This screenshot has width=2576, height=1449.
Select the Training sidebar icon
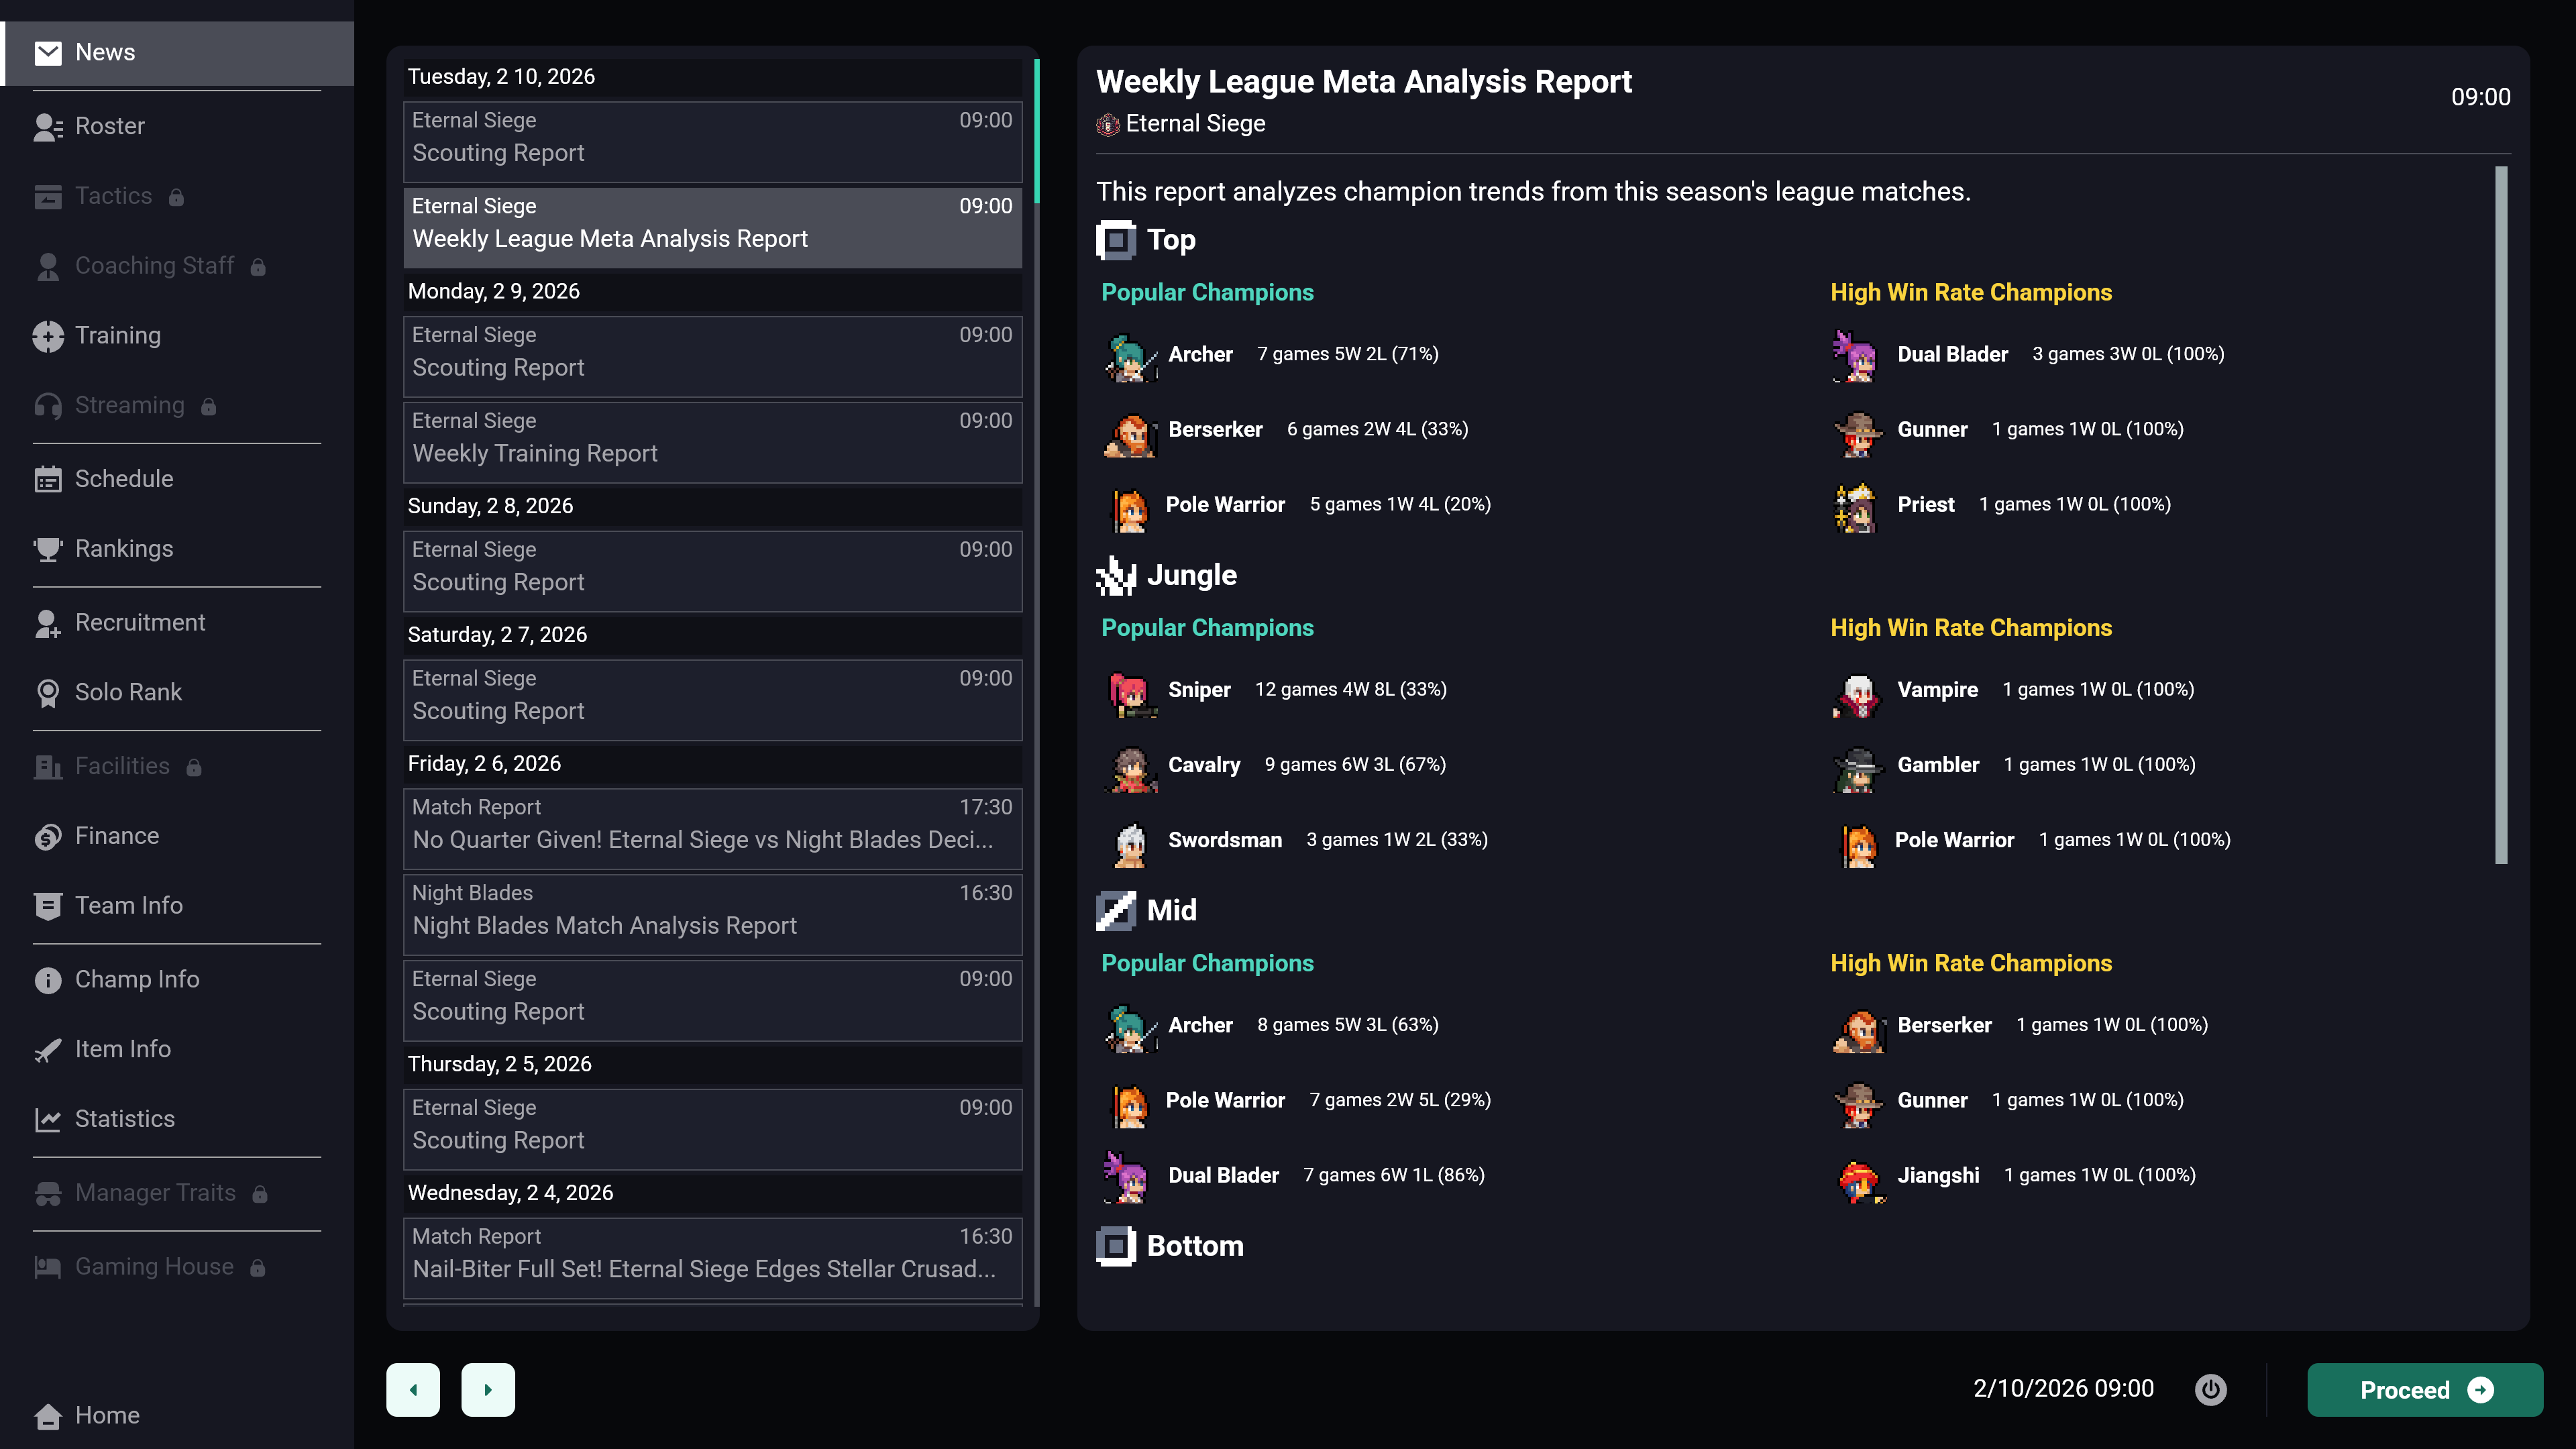48,336
